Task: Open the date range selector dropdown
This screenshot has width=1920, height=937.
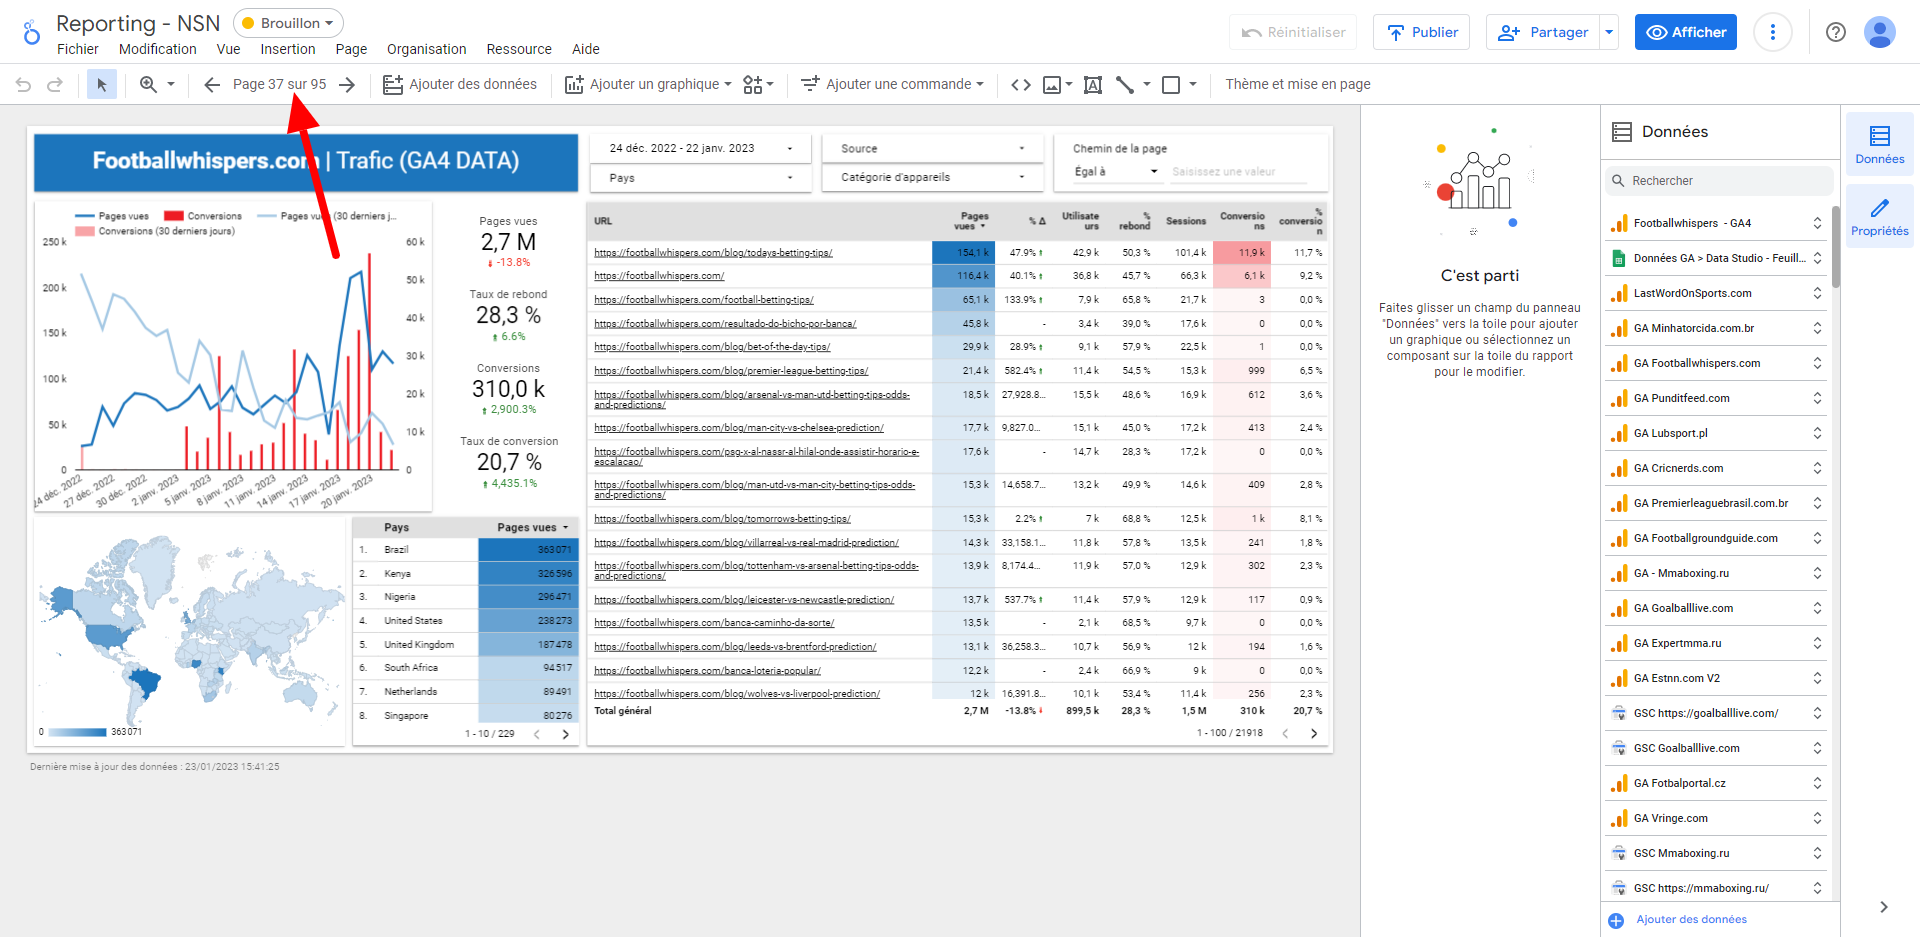Action: (697, 148)
